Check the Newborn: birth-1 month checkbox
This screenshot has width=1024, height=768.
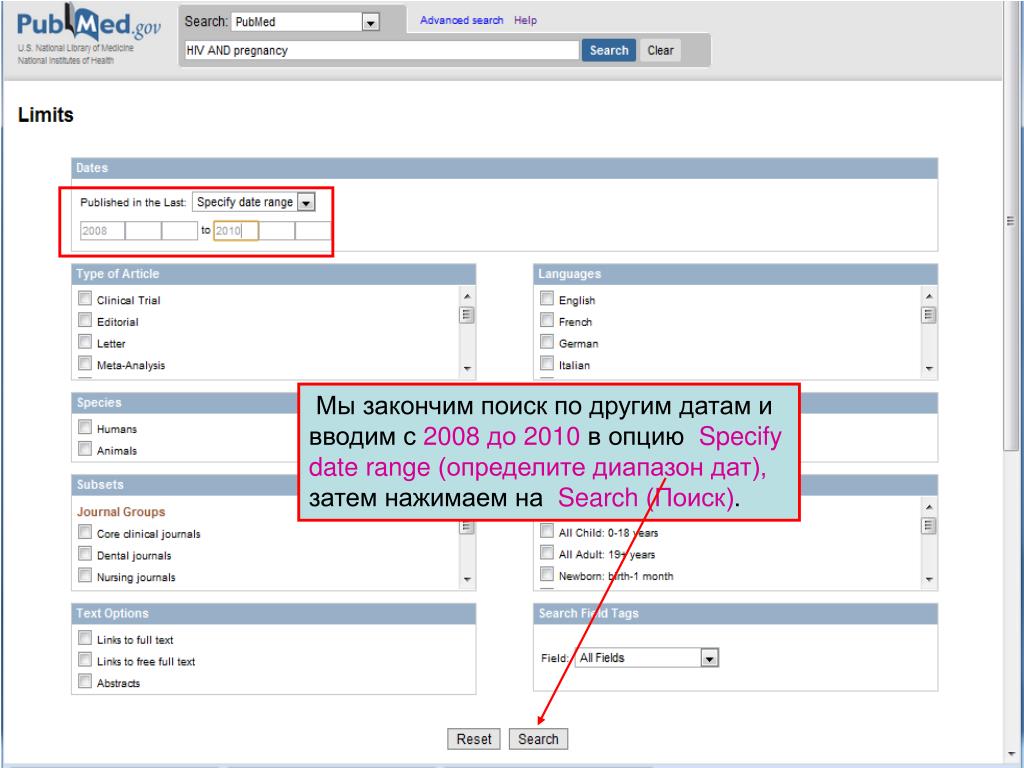coord(547,574)
